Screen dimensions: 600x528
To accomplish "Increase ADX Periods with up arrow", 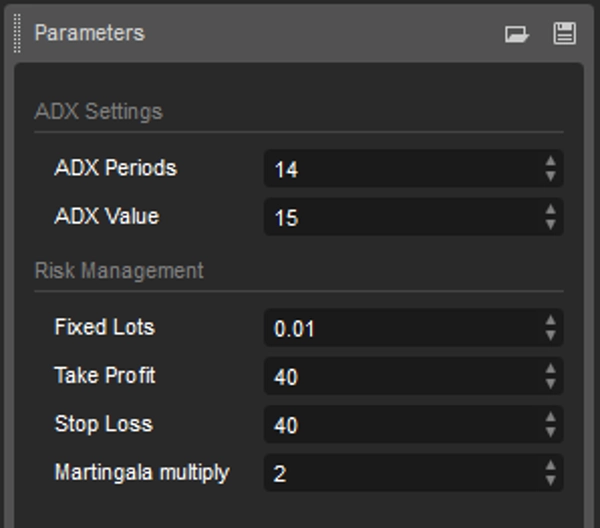I will (550, 161).
